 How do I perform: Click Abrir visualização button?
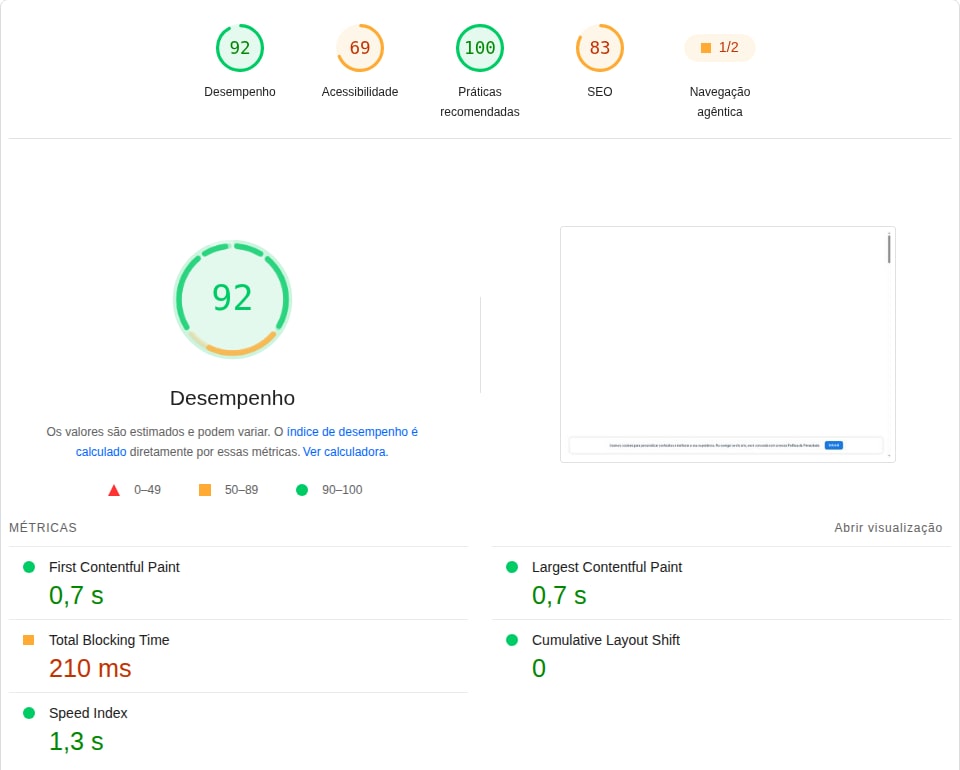click(888, 528)
